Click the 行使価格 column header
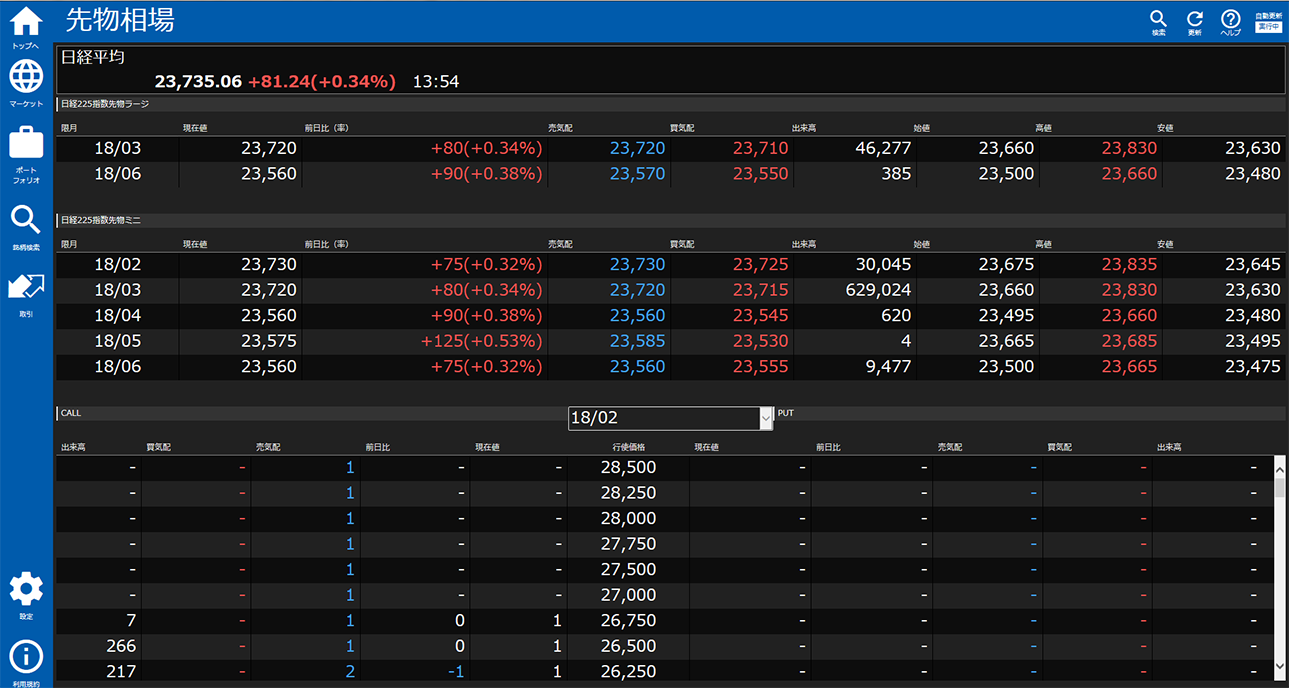The image size is (1289, 688). pos(629,446)
